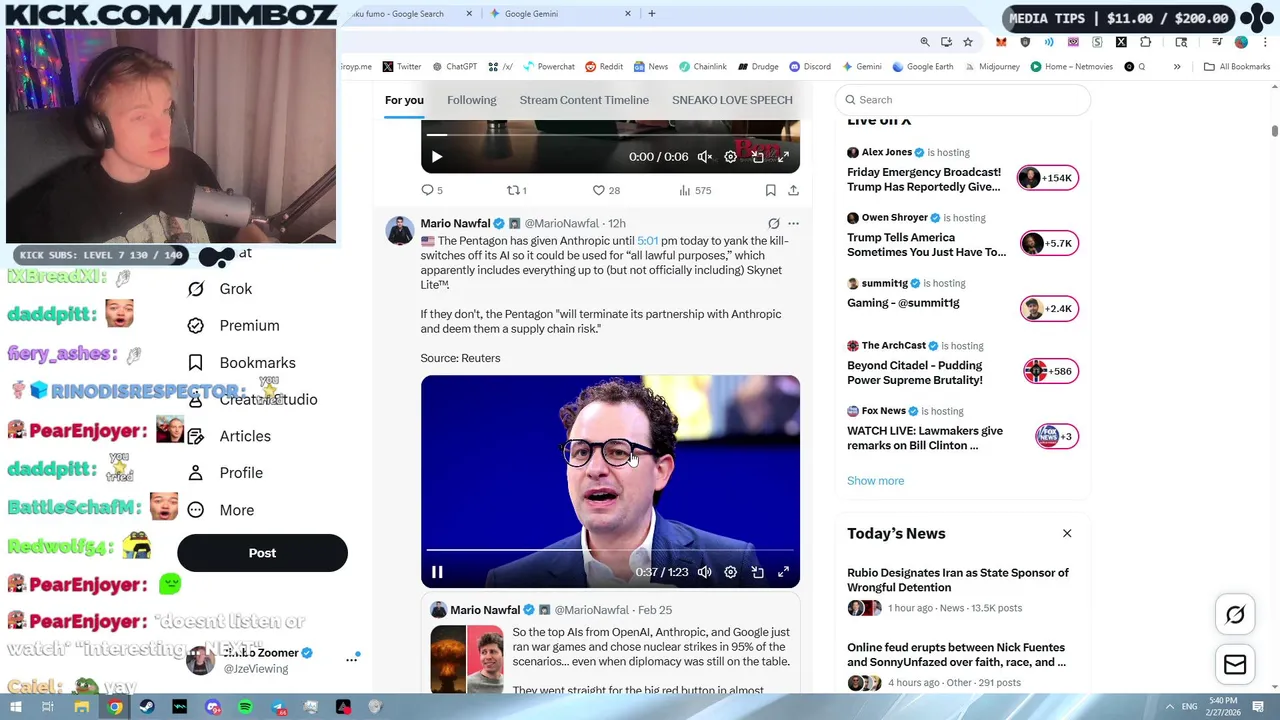Open a new browser tab
The width and height of the screenshot is (1280, 720).
point(652,14)
